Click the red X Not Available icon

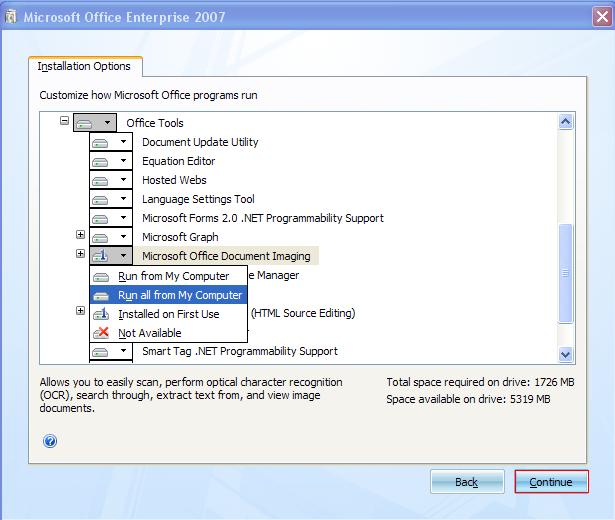(x=101, y=333)
